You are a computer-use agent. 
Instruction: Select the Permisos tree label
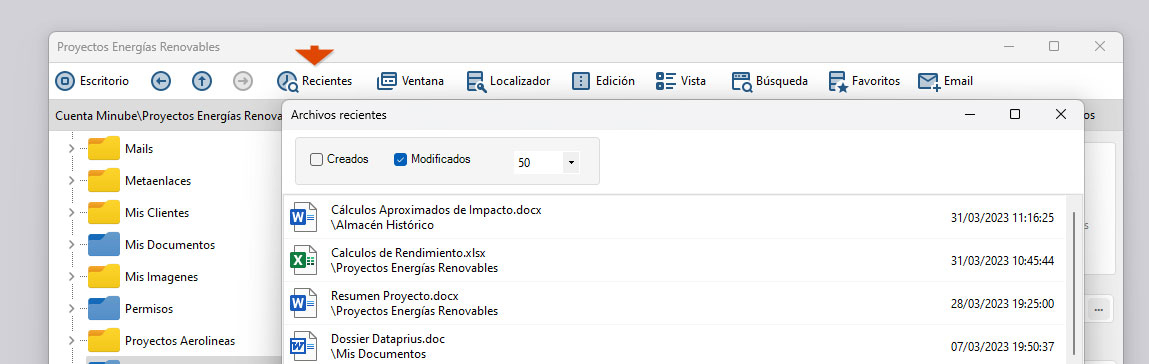tap(149, 309)
